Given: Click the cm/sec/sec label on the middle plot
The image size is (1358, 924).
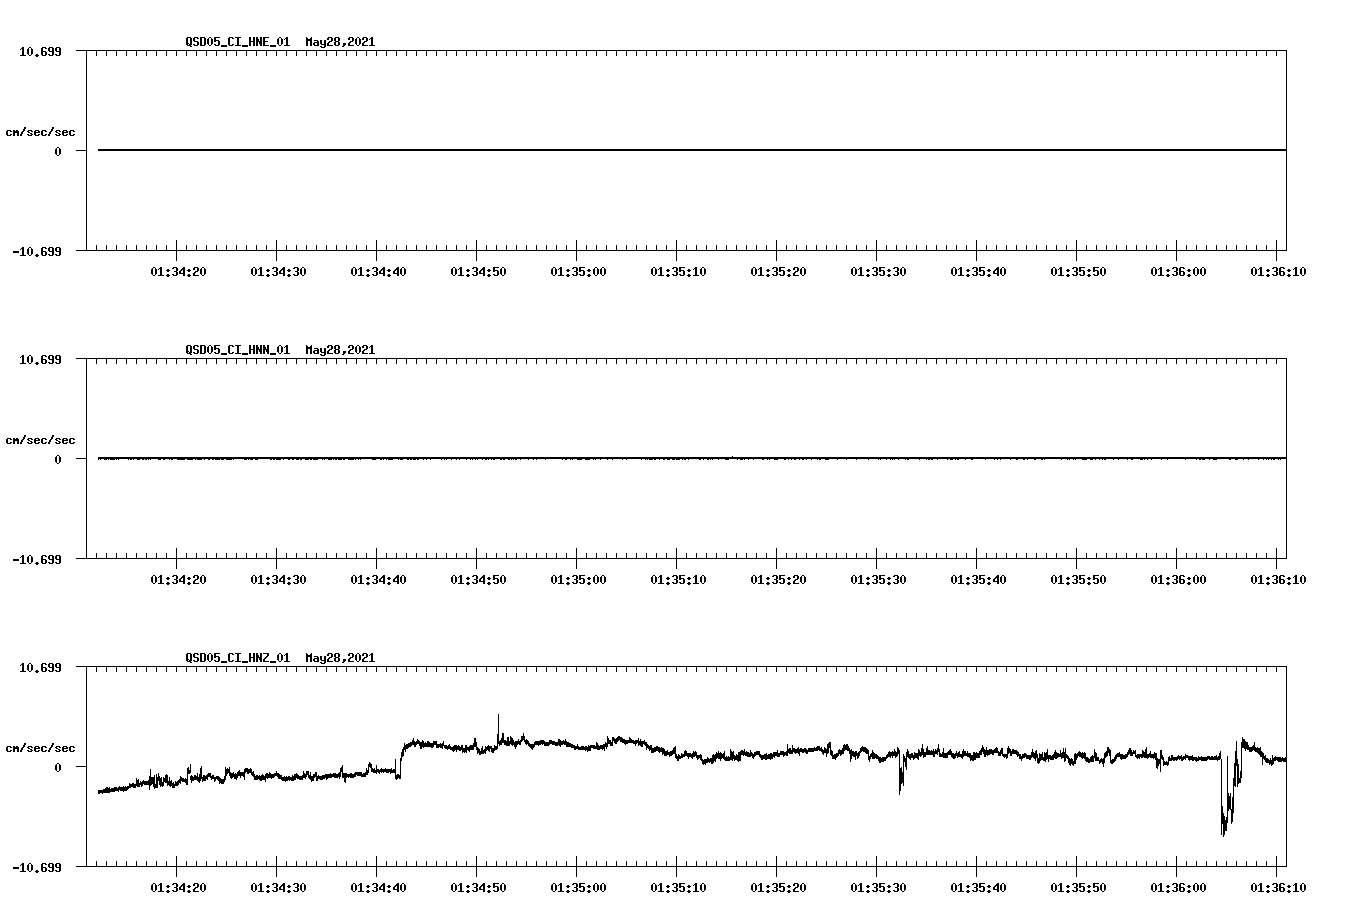Looking at the screenshot, I should click(x=41, y=439).
